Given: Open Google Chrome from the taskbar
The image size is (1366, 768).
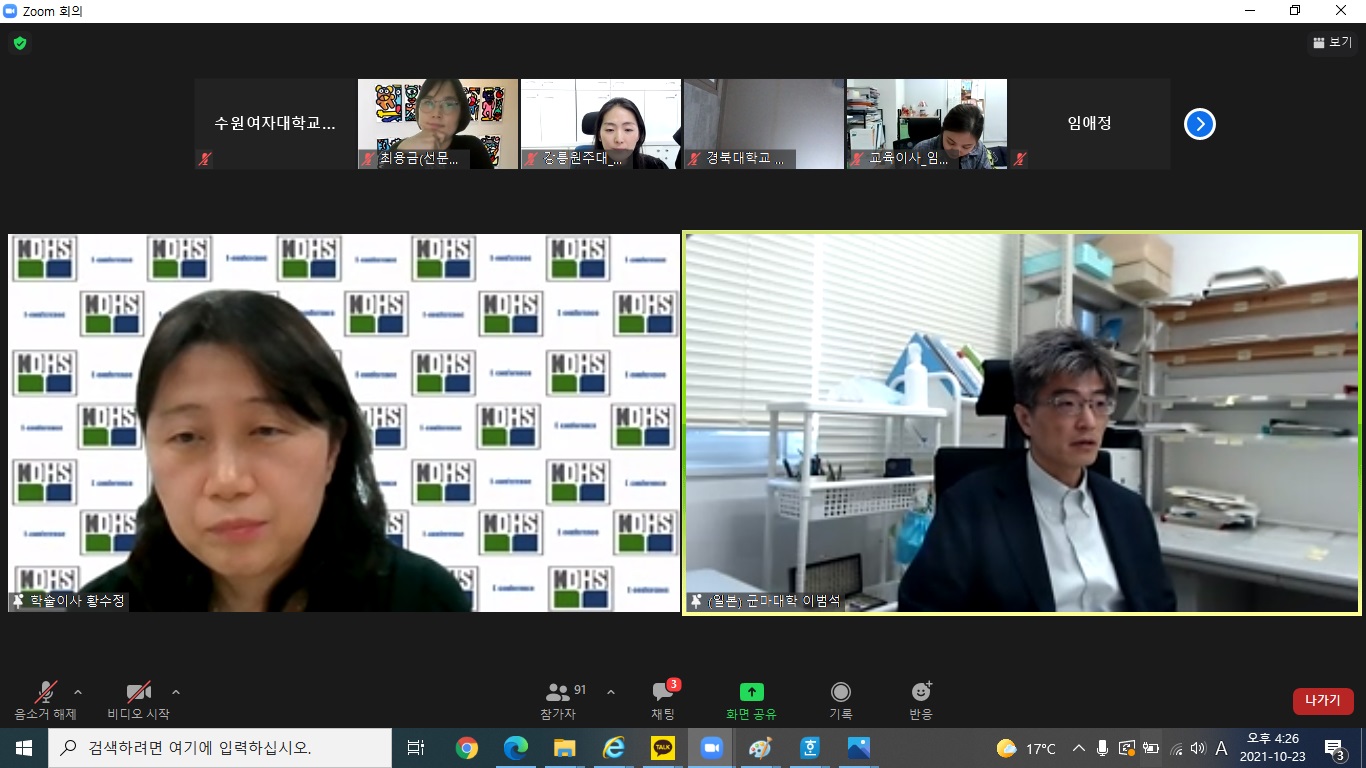Looking at the screenshot, I should point(467,748).
